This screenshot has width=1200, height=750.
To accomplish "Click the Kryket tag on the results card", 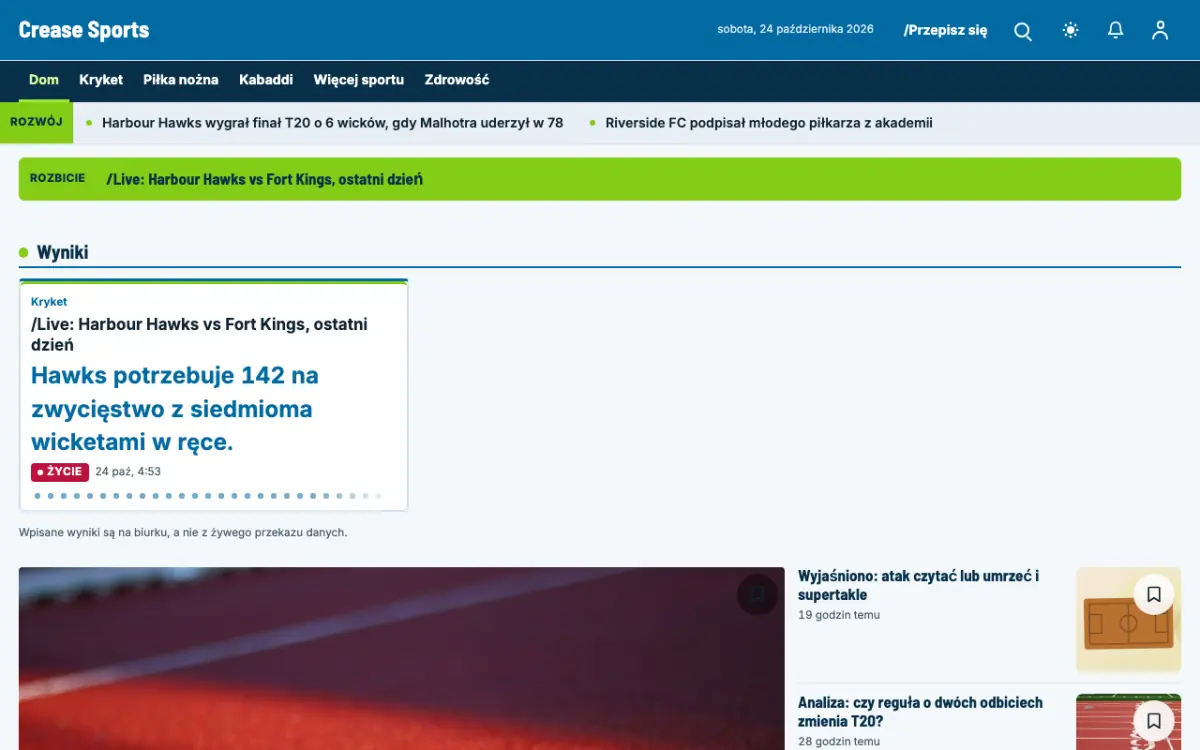I will pos(49,301).
